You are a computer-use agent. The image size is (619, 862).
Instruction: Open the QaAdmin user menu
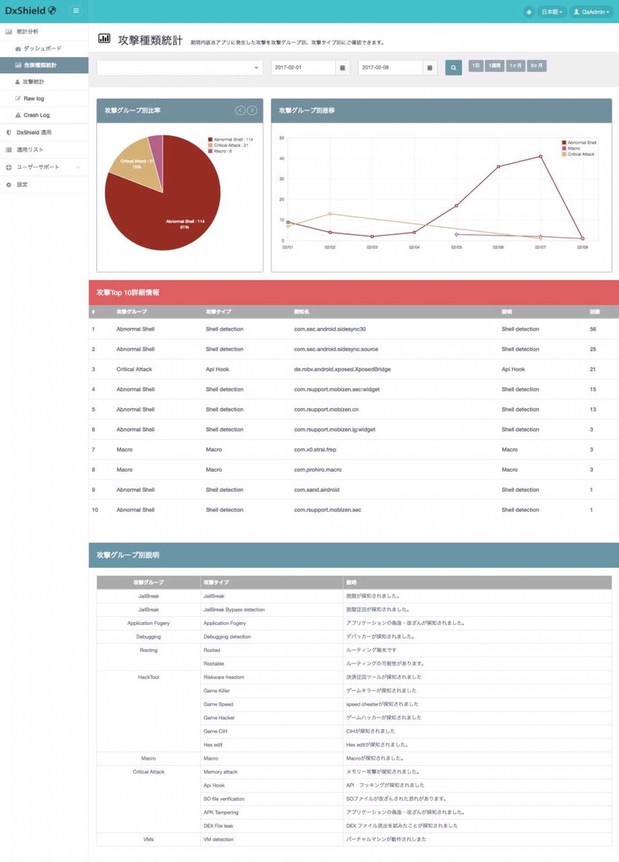[x=593, y=11]
